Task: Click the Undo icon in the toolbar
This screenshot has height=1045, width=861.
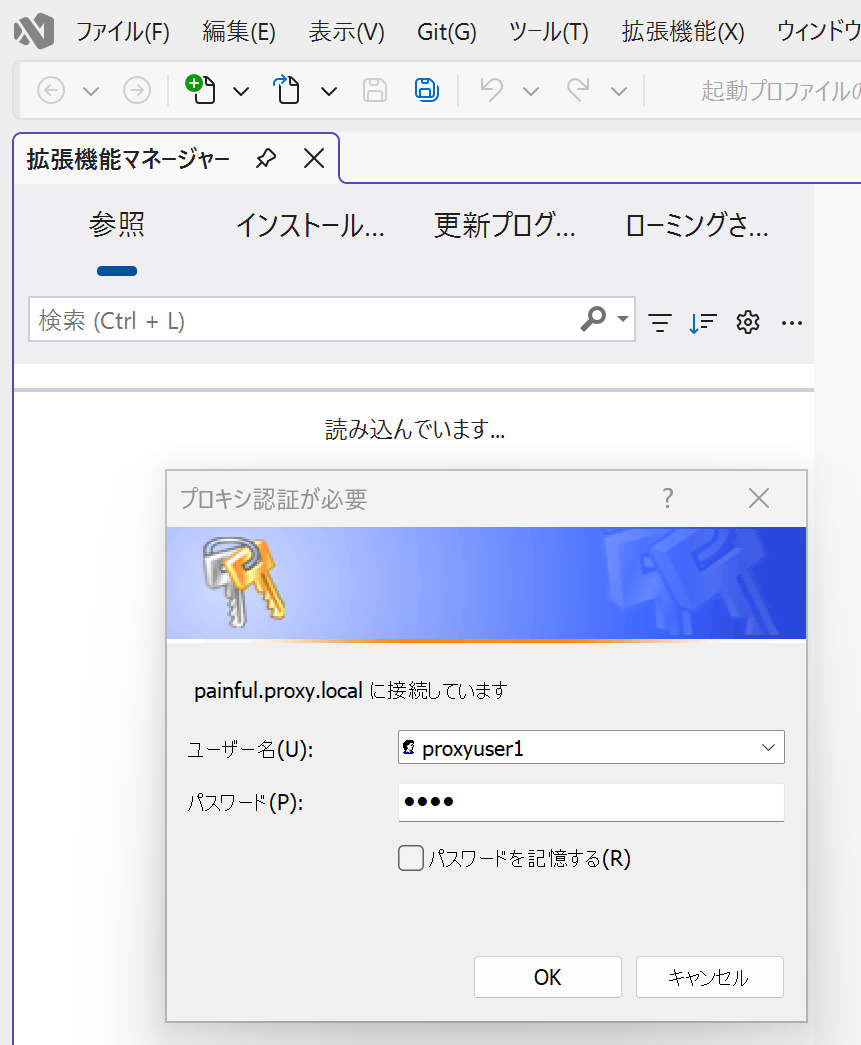Action: click(x=489, y=89)
